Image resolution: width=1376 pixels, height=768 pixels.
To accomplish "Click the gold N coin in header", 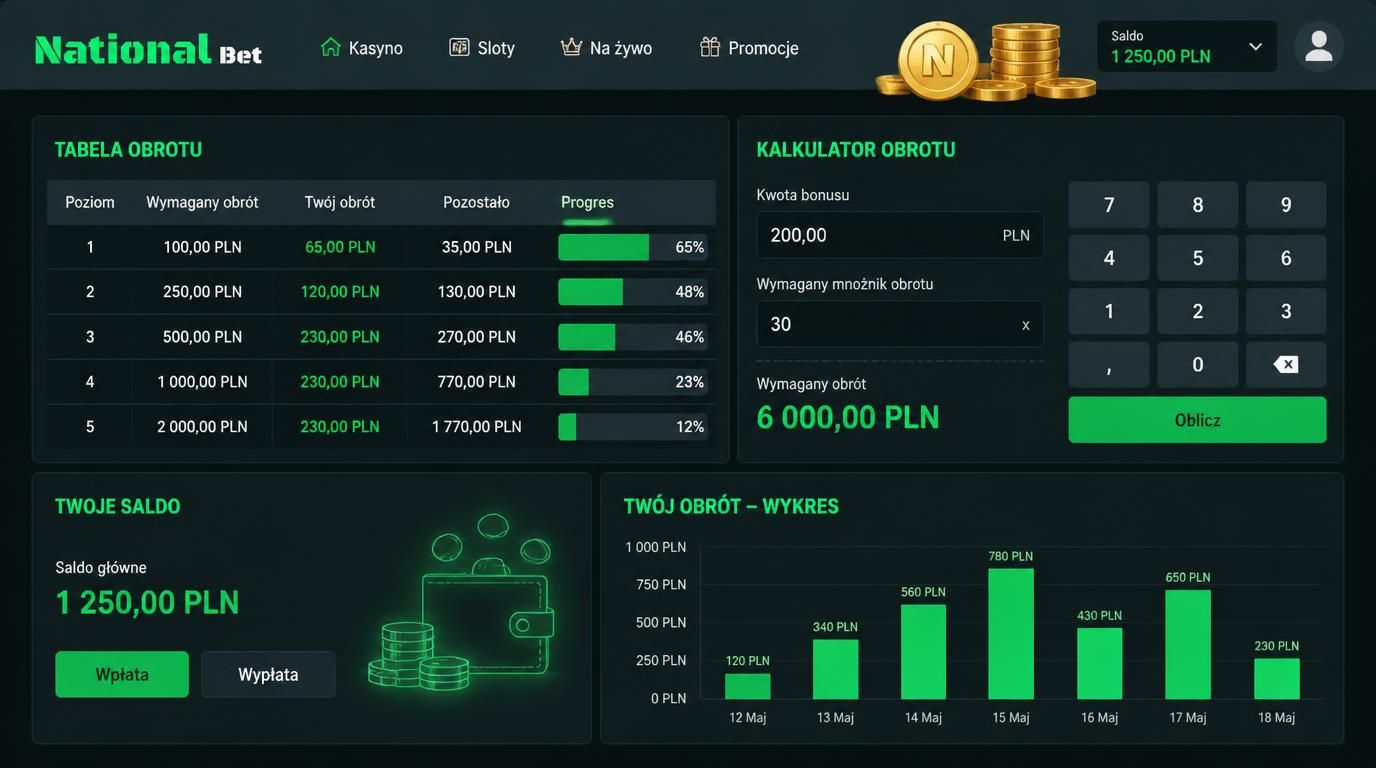I will coord(937,61).
